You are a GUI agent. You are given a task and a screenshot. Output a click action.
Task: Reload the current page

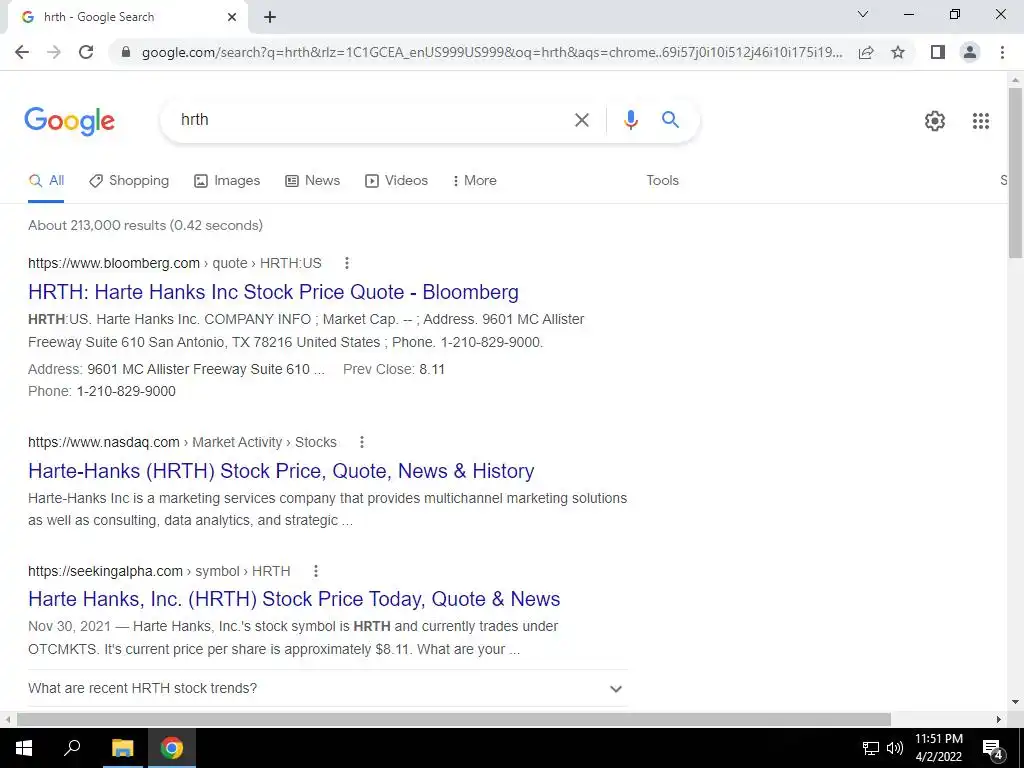pyautogui.click(x=86, y=52)
